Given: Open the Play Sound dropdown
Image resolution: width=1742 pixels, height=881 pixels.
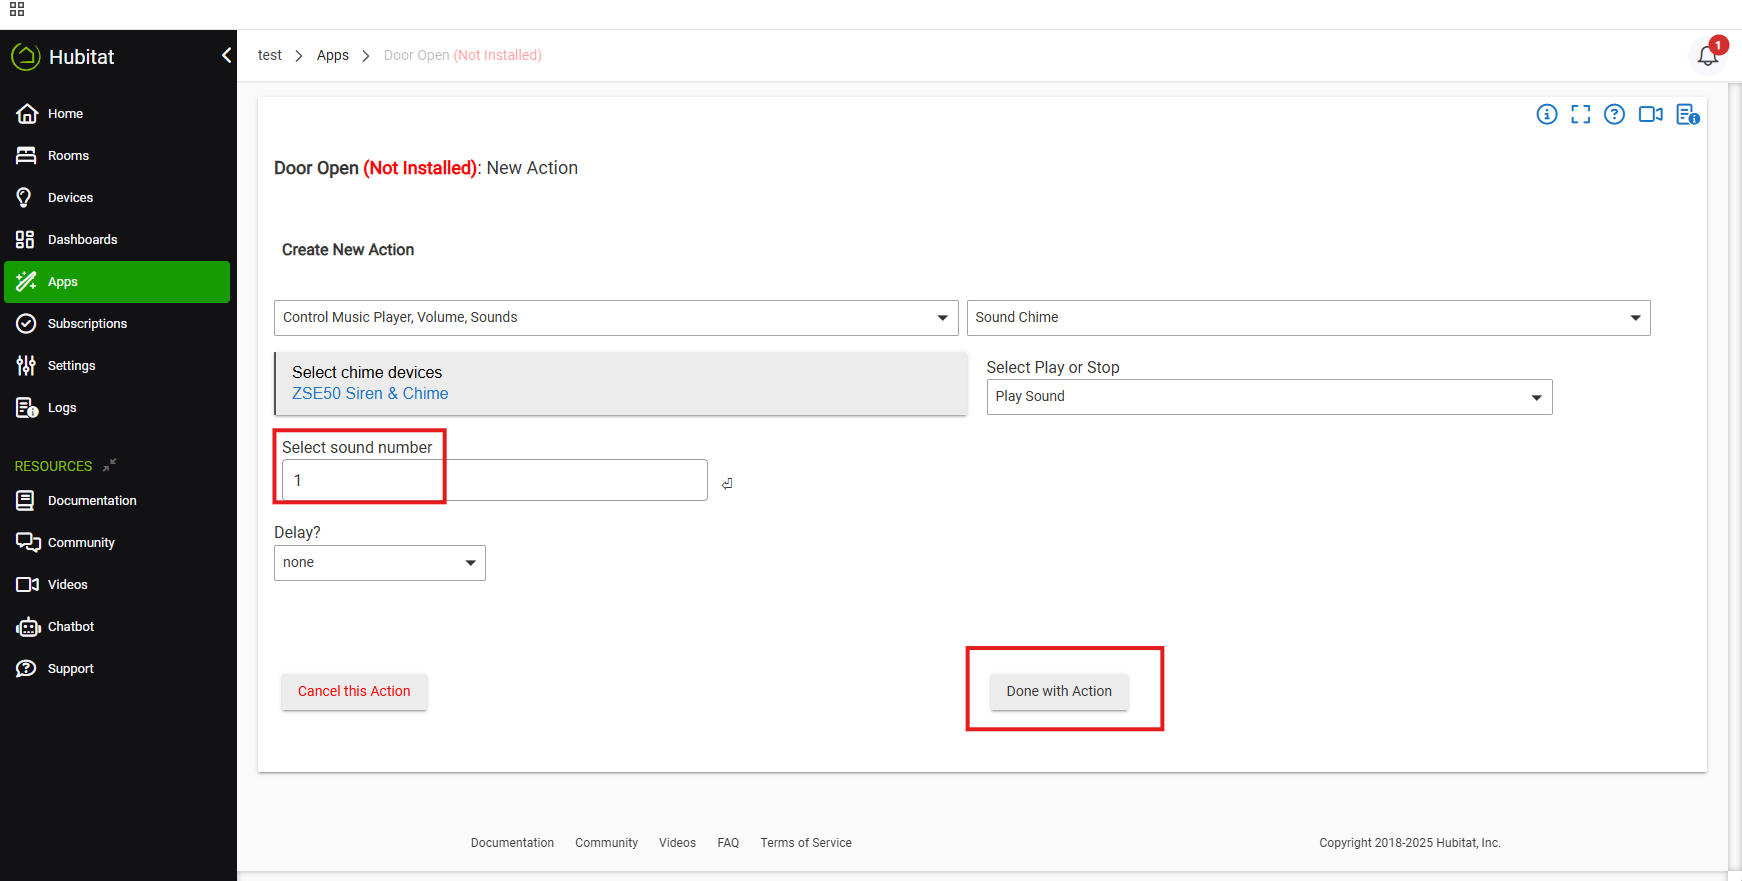Looking at the screenshot, I should (x=1269, y=397).
